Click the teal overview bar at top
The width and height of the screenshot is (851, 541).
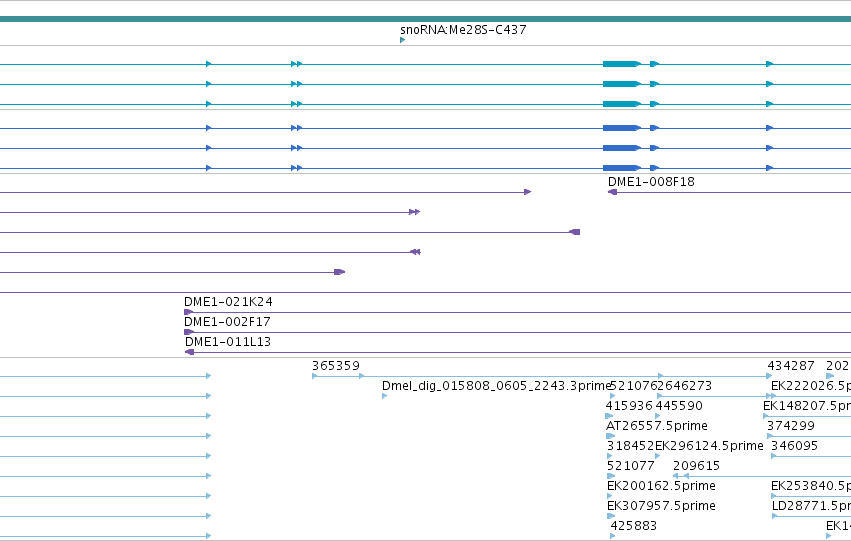point(426,19)
